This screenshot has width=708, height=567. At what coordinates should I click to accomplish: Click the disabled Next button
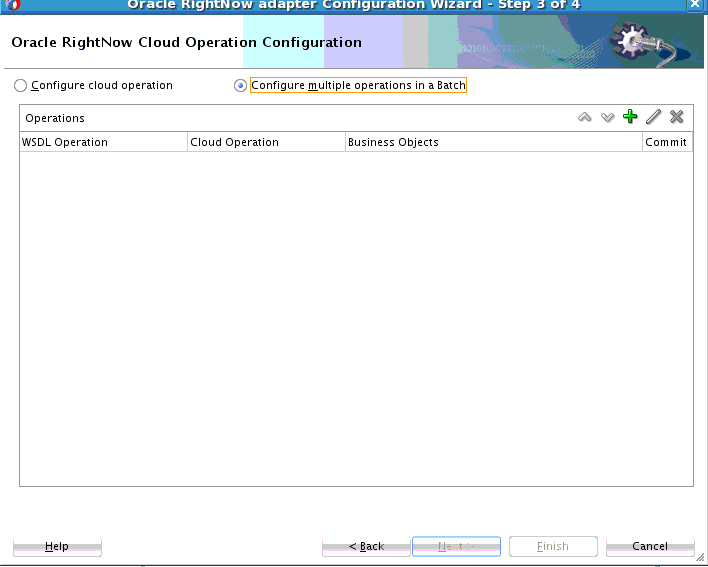pyautogui.click(x=456, y=546)
